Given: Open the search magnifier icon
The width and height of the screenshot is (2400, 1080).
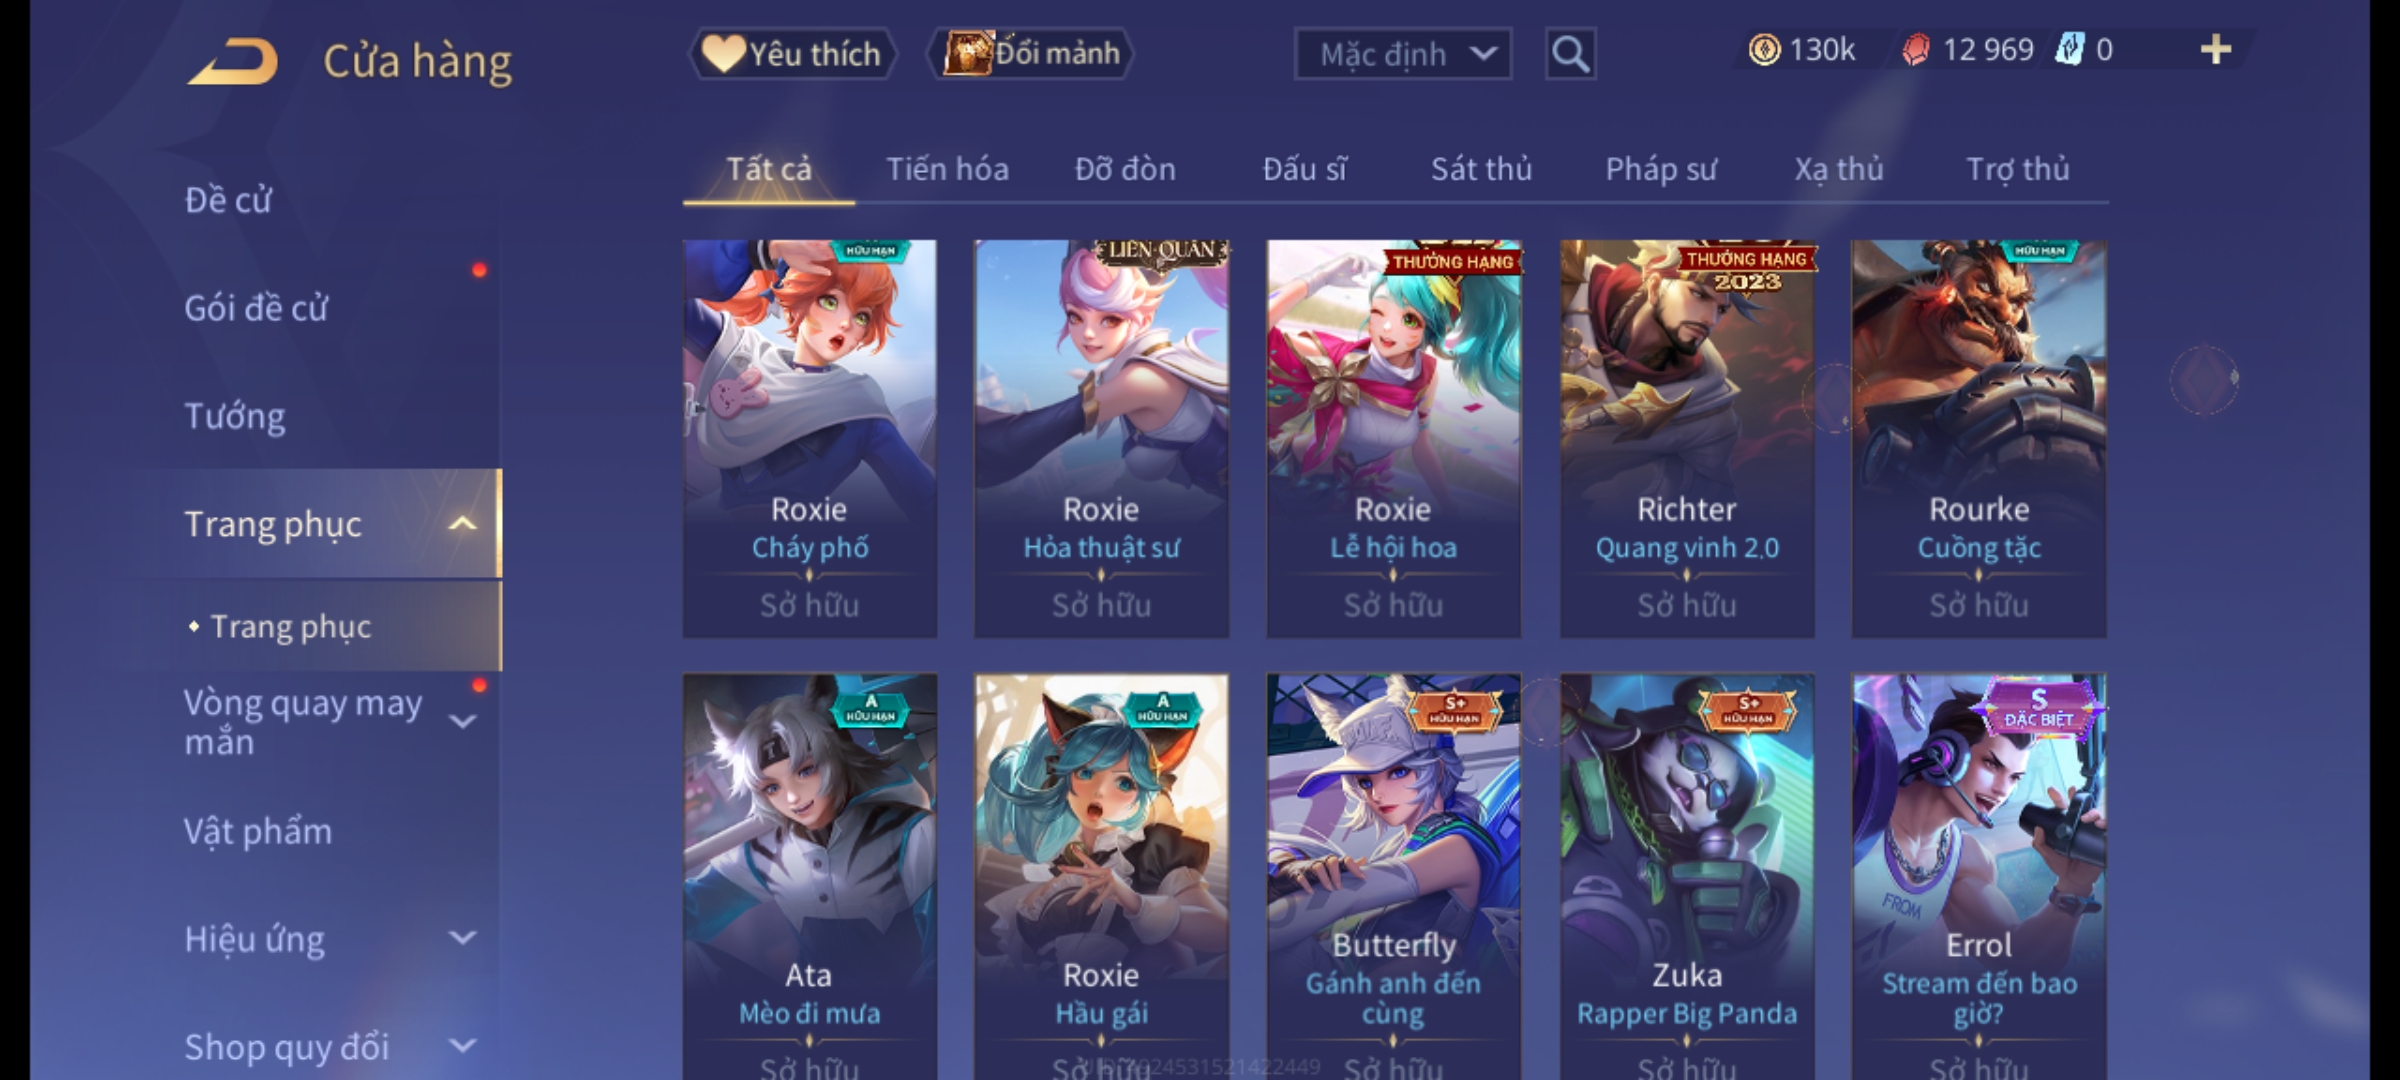Looking at the screenshot, I should (x=1570, y=54).
